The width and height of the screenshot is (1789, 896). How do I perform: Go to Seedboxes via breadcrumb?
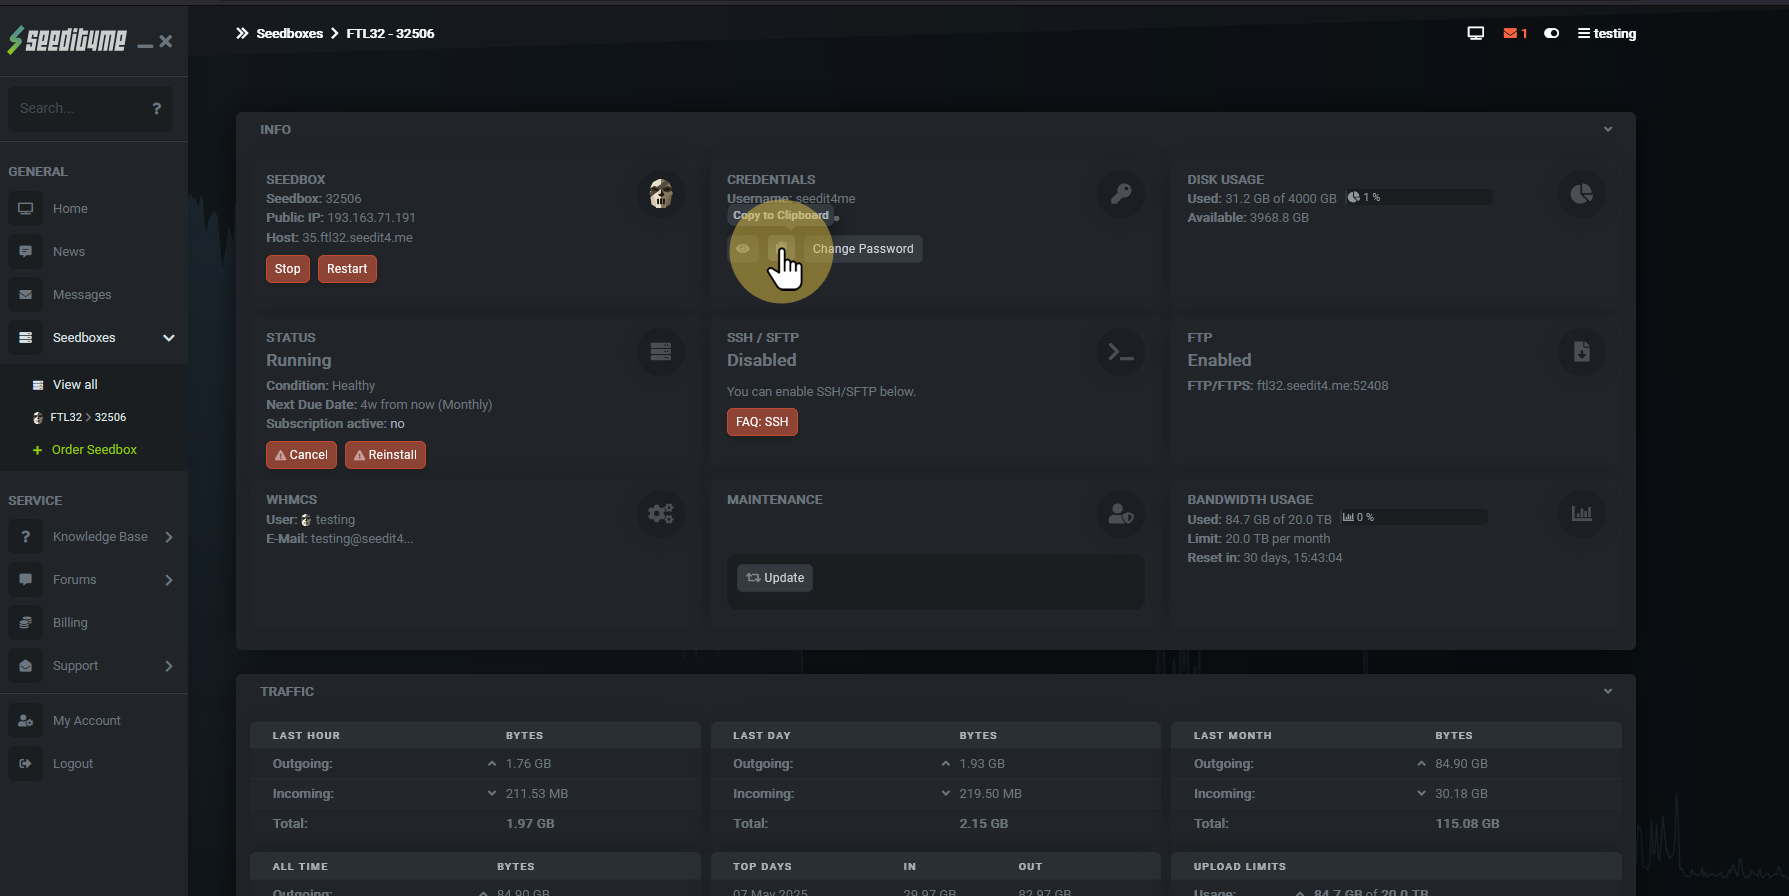pos(290,33)
